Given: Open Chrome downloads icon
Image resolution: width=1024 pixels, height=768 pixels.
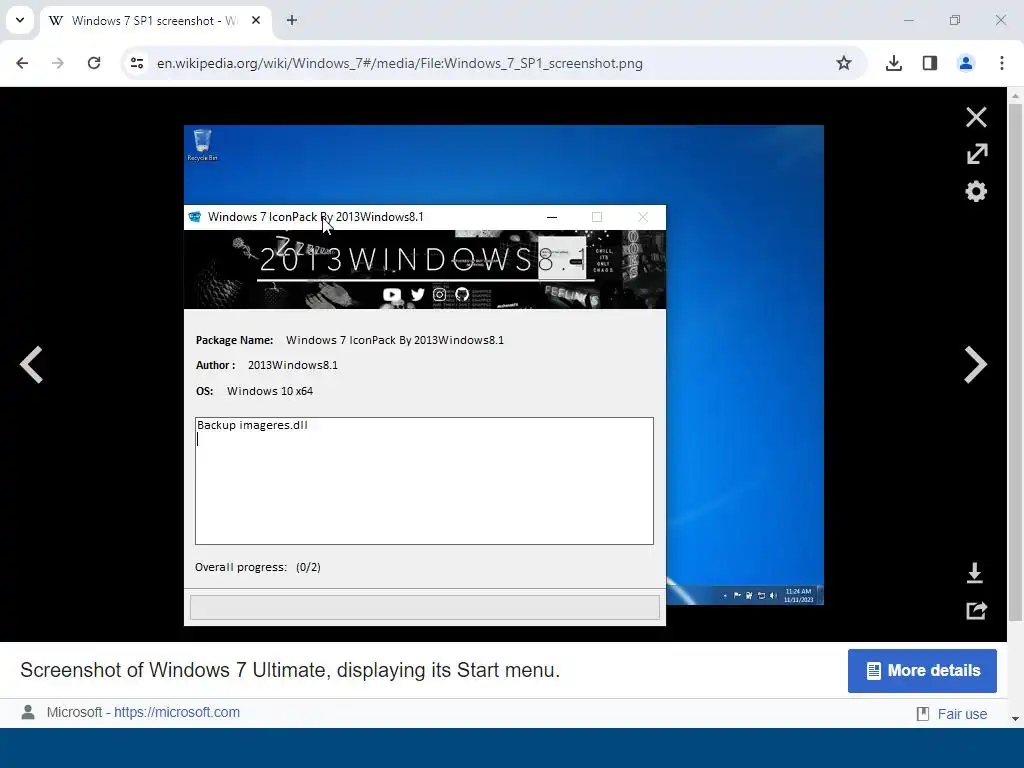Looking at the screenshot, I should tap(894, 63).
